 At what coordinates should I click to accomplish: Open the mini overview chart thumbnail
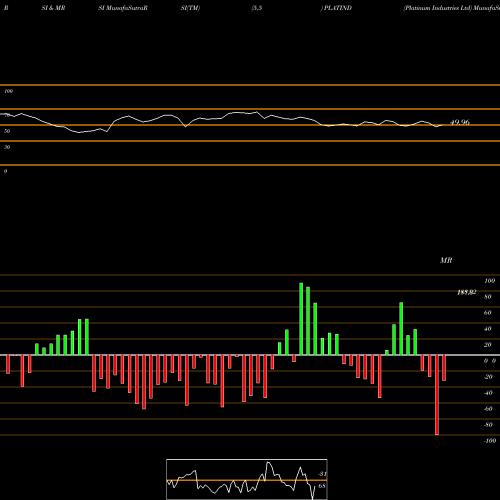pyautogui.click(x=247, y=479)
